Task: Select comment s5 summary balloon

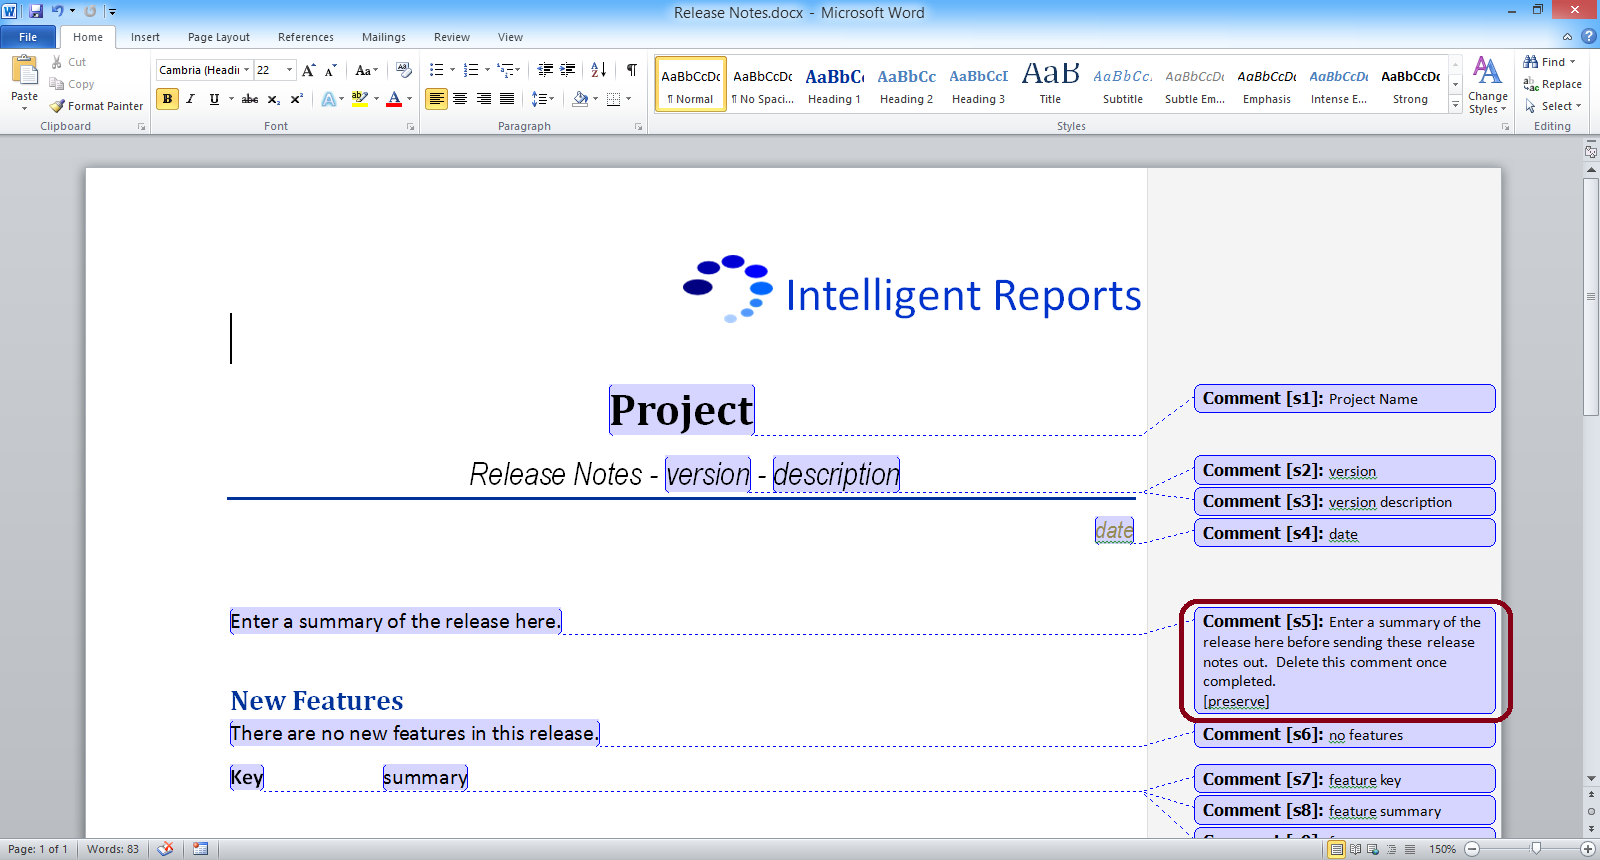Action: click(x=1344, y=661)
